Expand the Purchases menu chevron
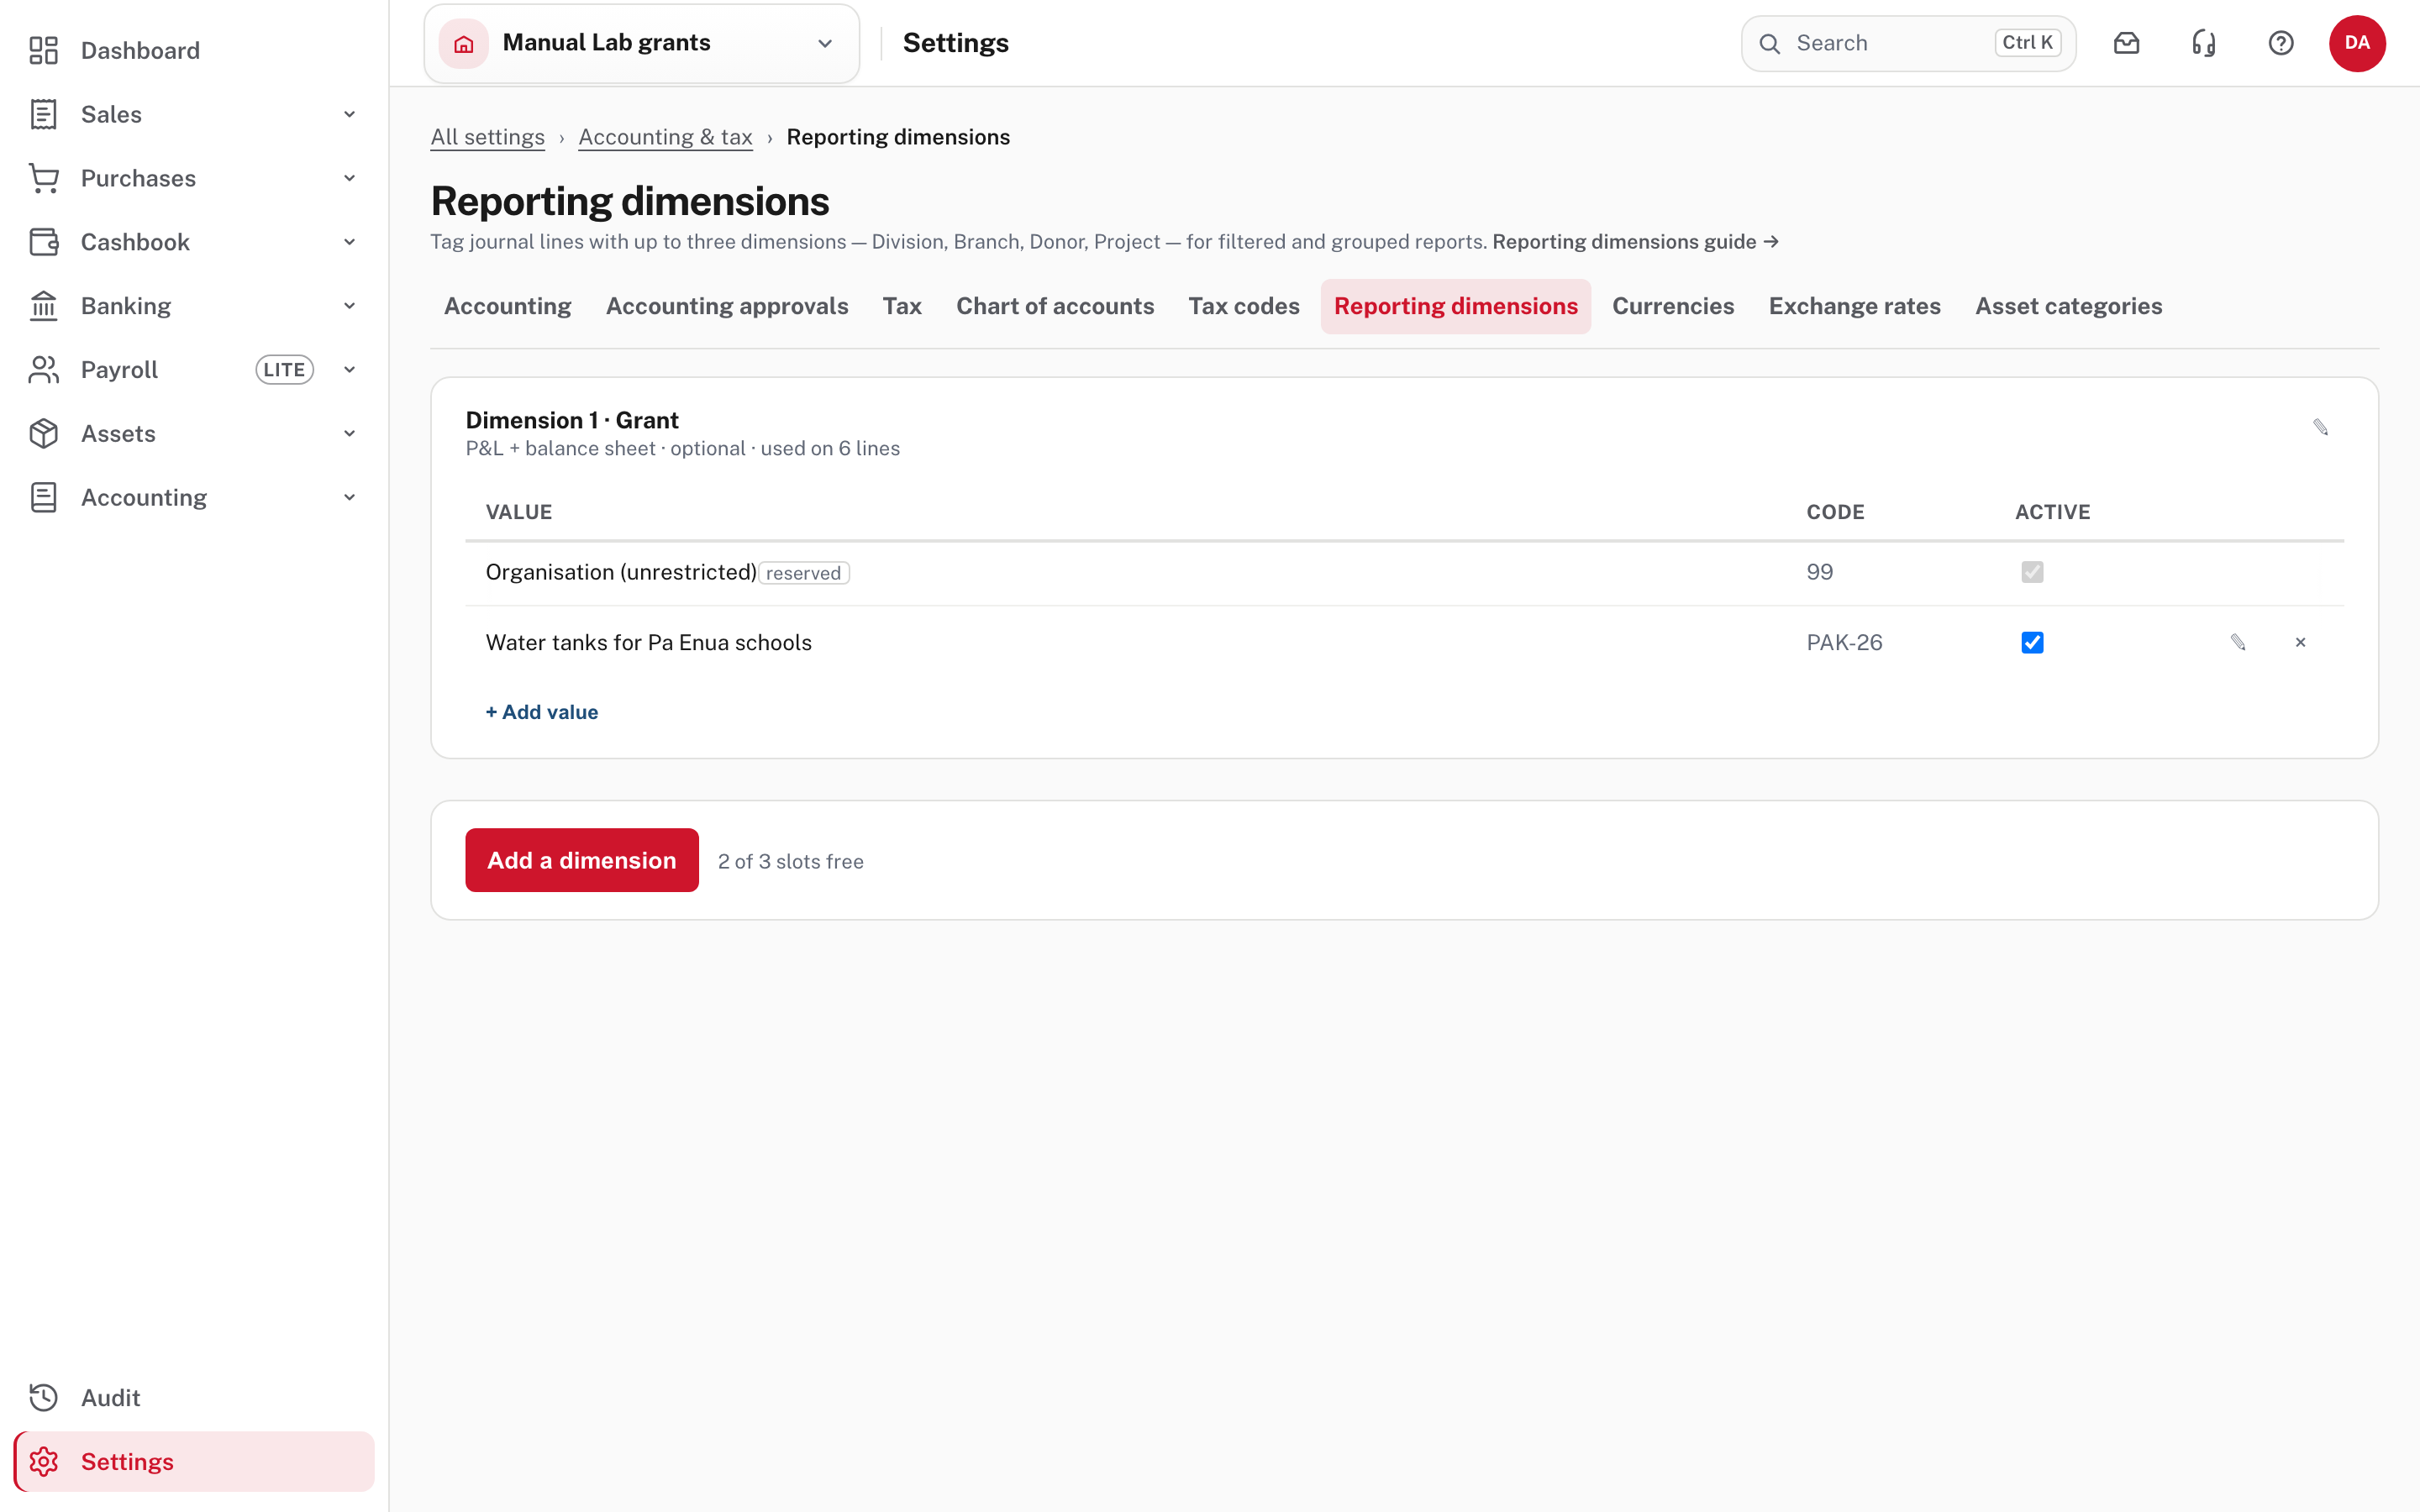Screen dimensions: 2420x1512 click(x=349, y=178)
